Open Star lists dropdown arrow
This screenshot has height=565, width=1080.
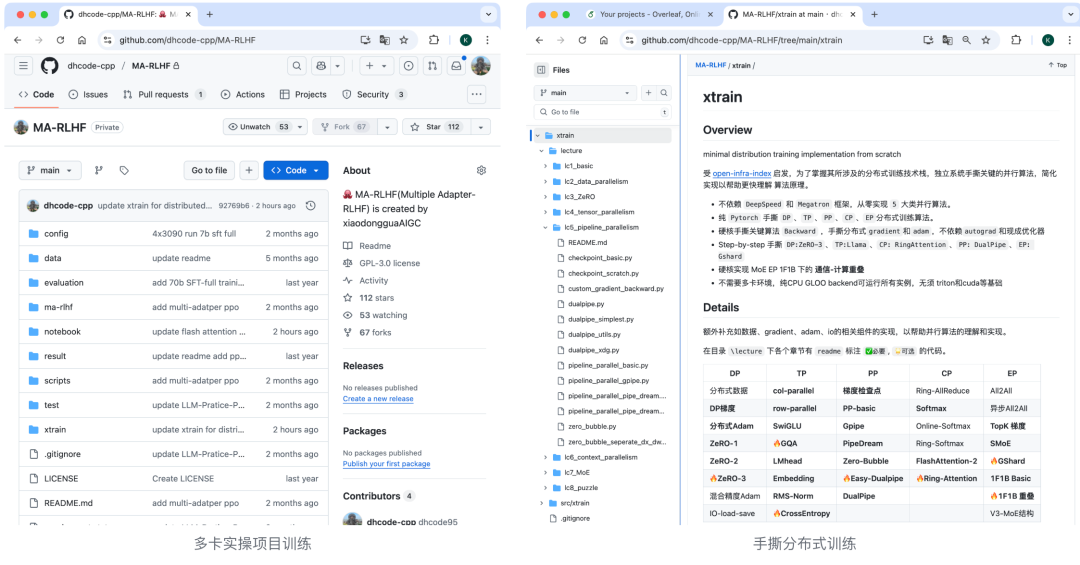(x=481, y=127)
